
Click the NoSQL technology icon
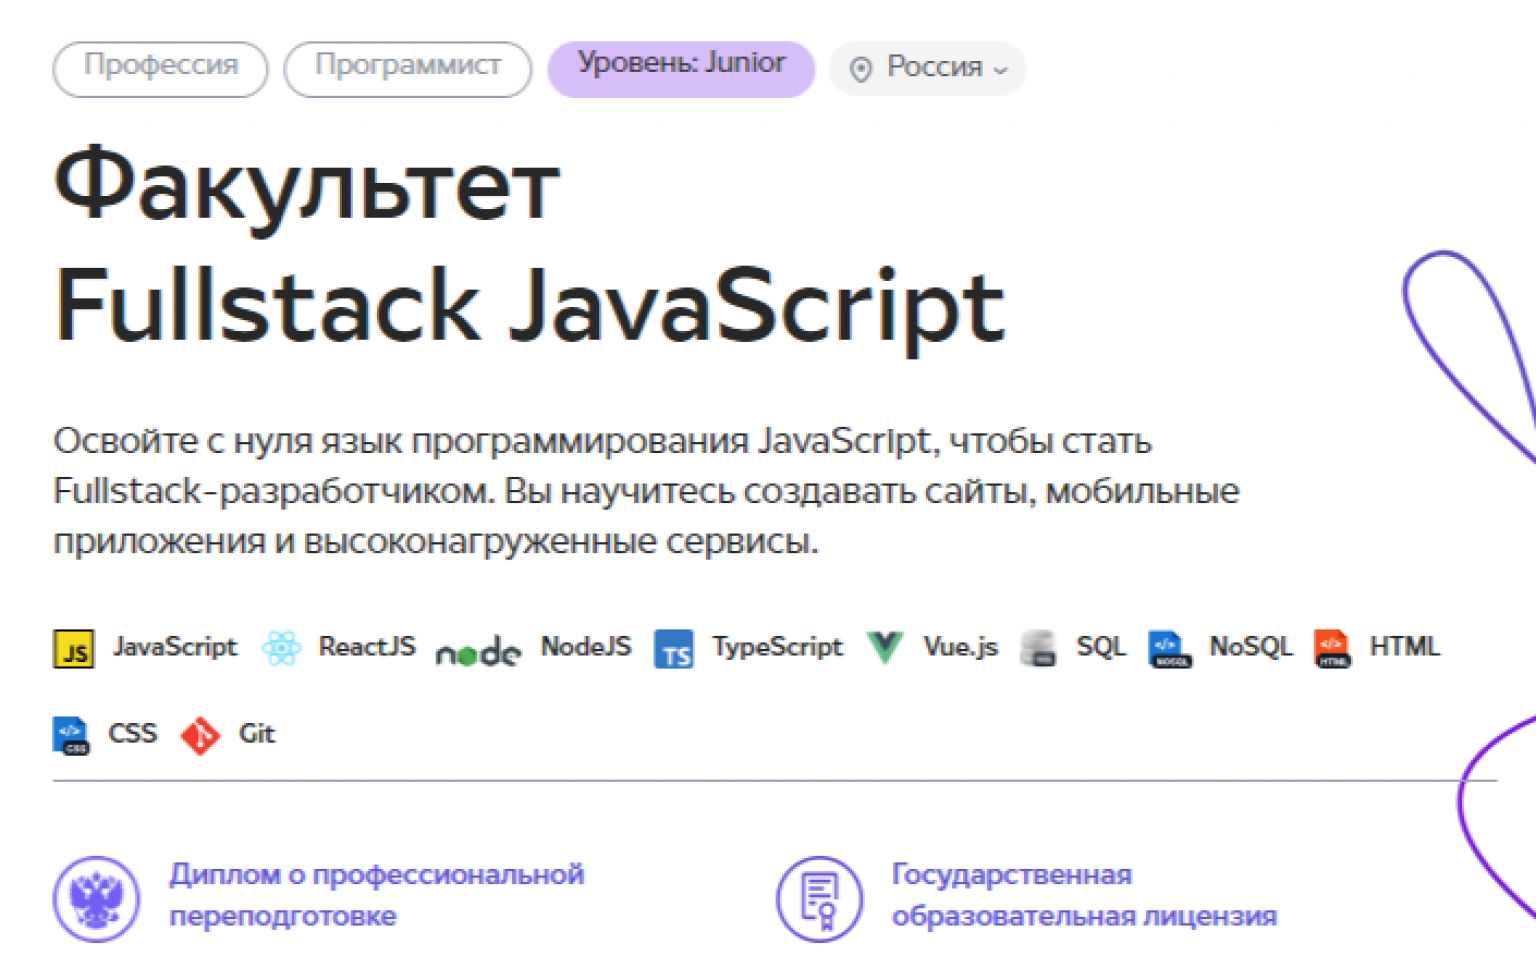pyautogui.click(x=1168, y=648)
